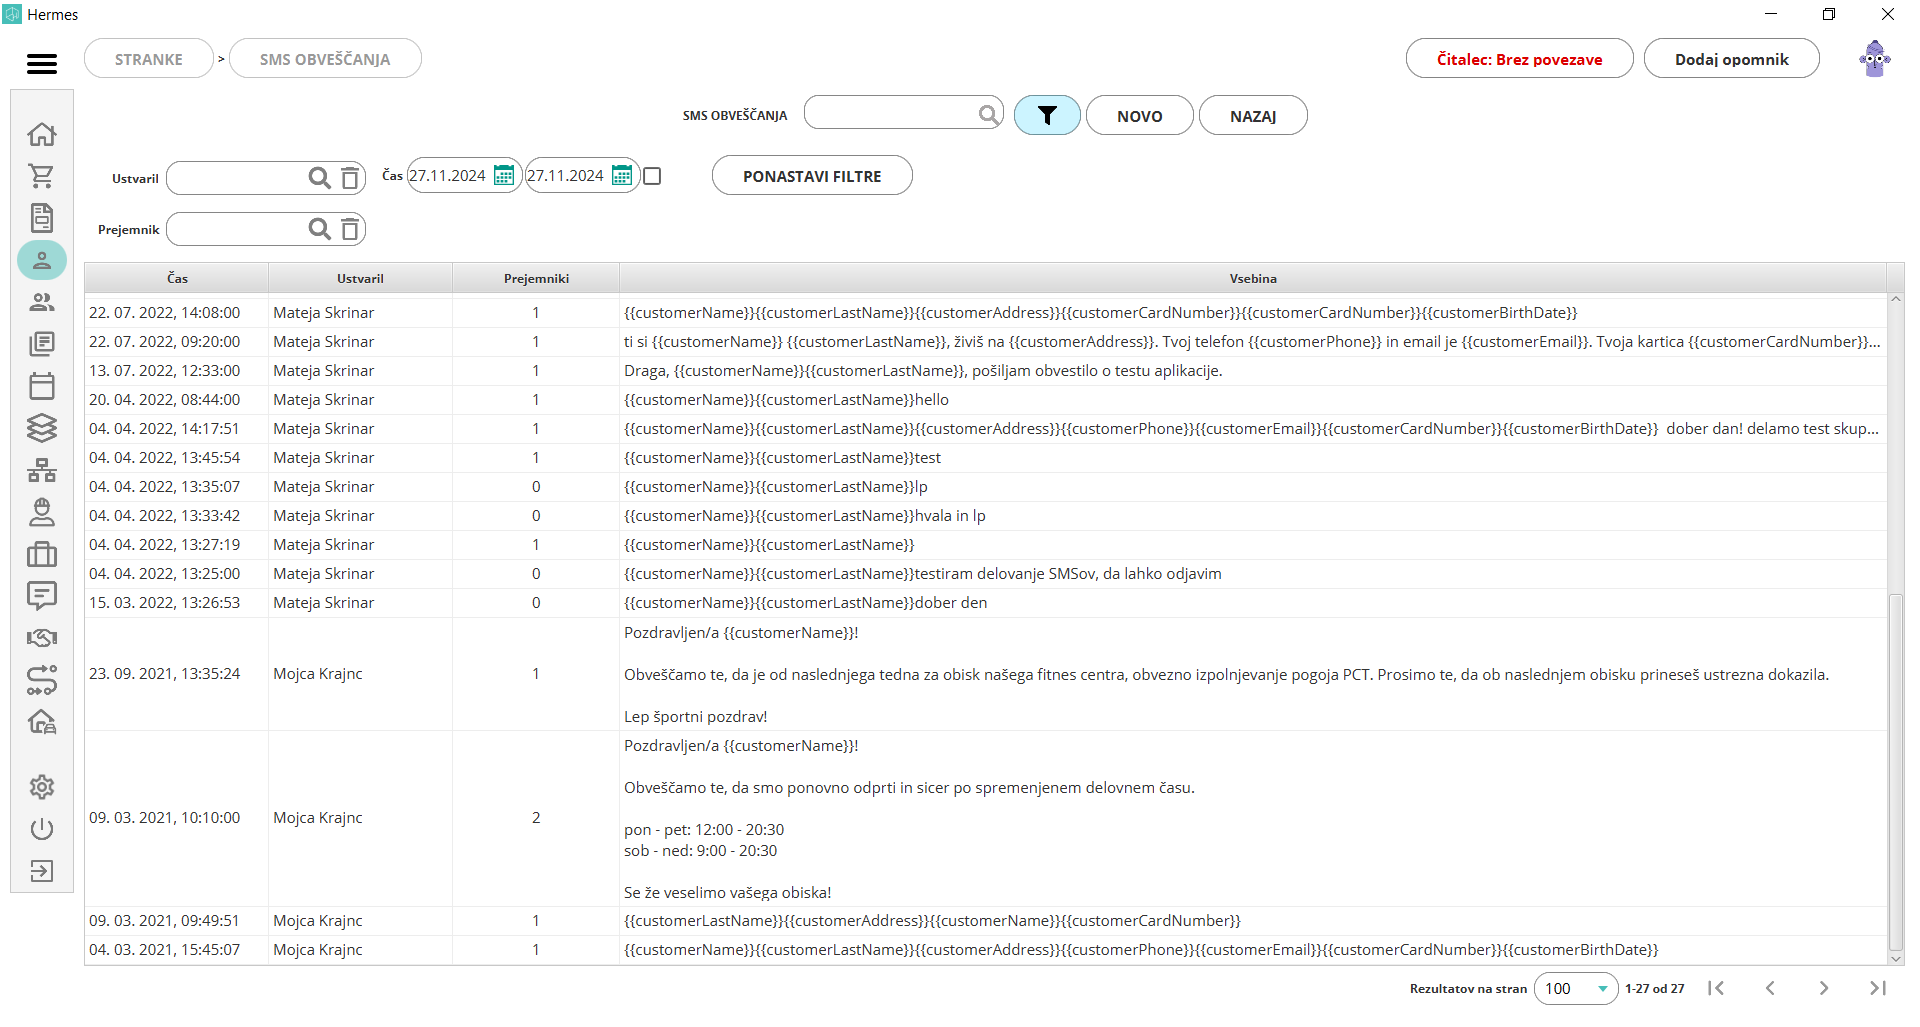This screenshot has width=1920, height=1027.
Task: Click the Čitalec: Brez povezave button
Action: (1519, 59)
